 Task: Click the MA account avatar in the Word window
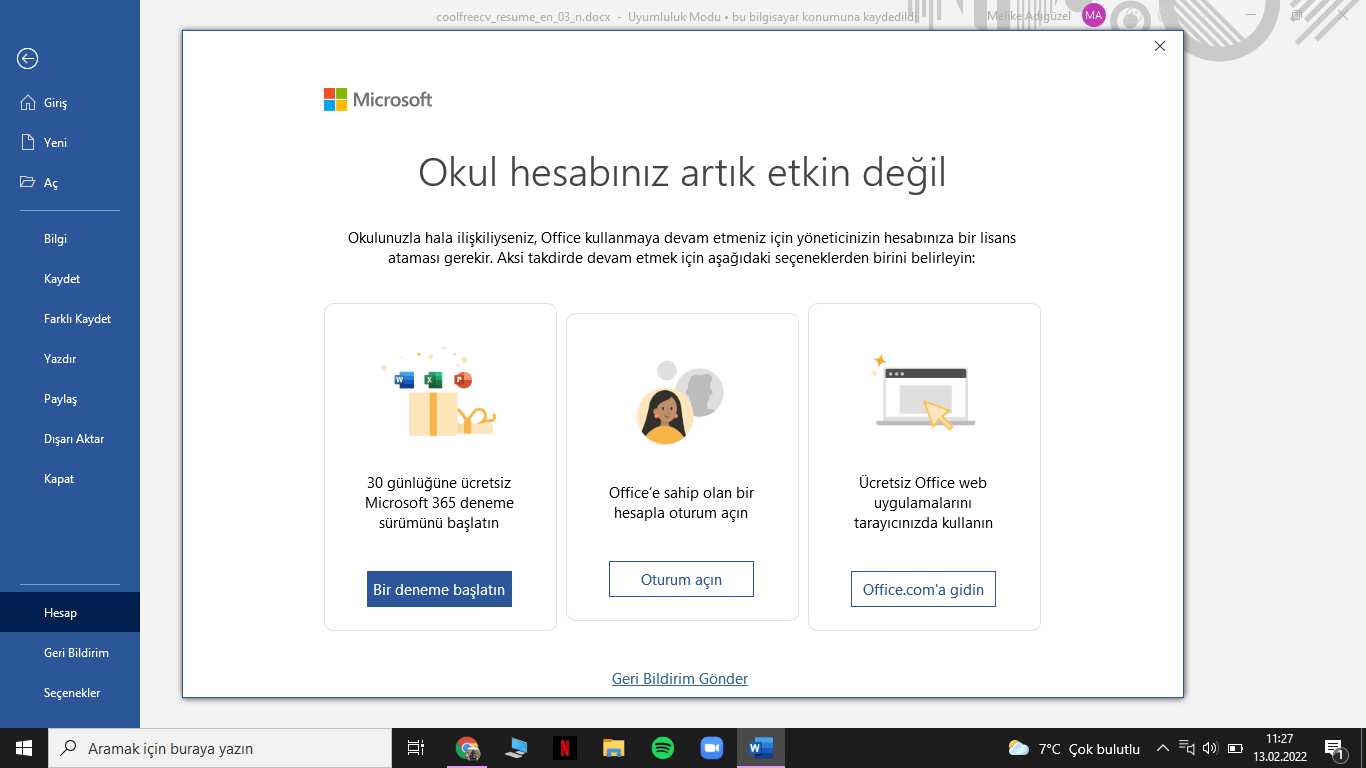tap(1094, 16)
